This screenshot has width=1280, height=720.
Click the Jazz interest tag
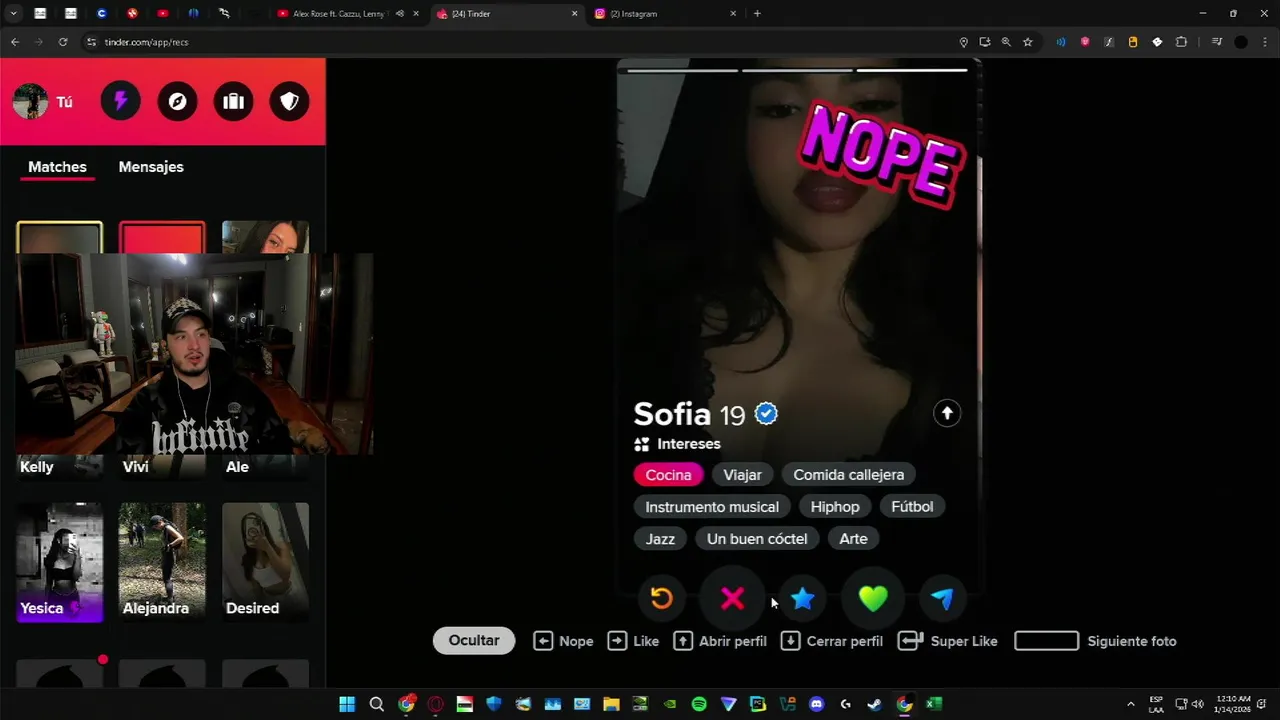pos(660,539)
